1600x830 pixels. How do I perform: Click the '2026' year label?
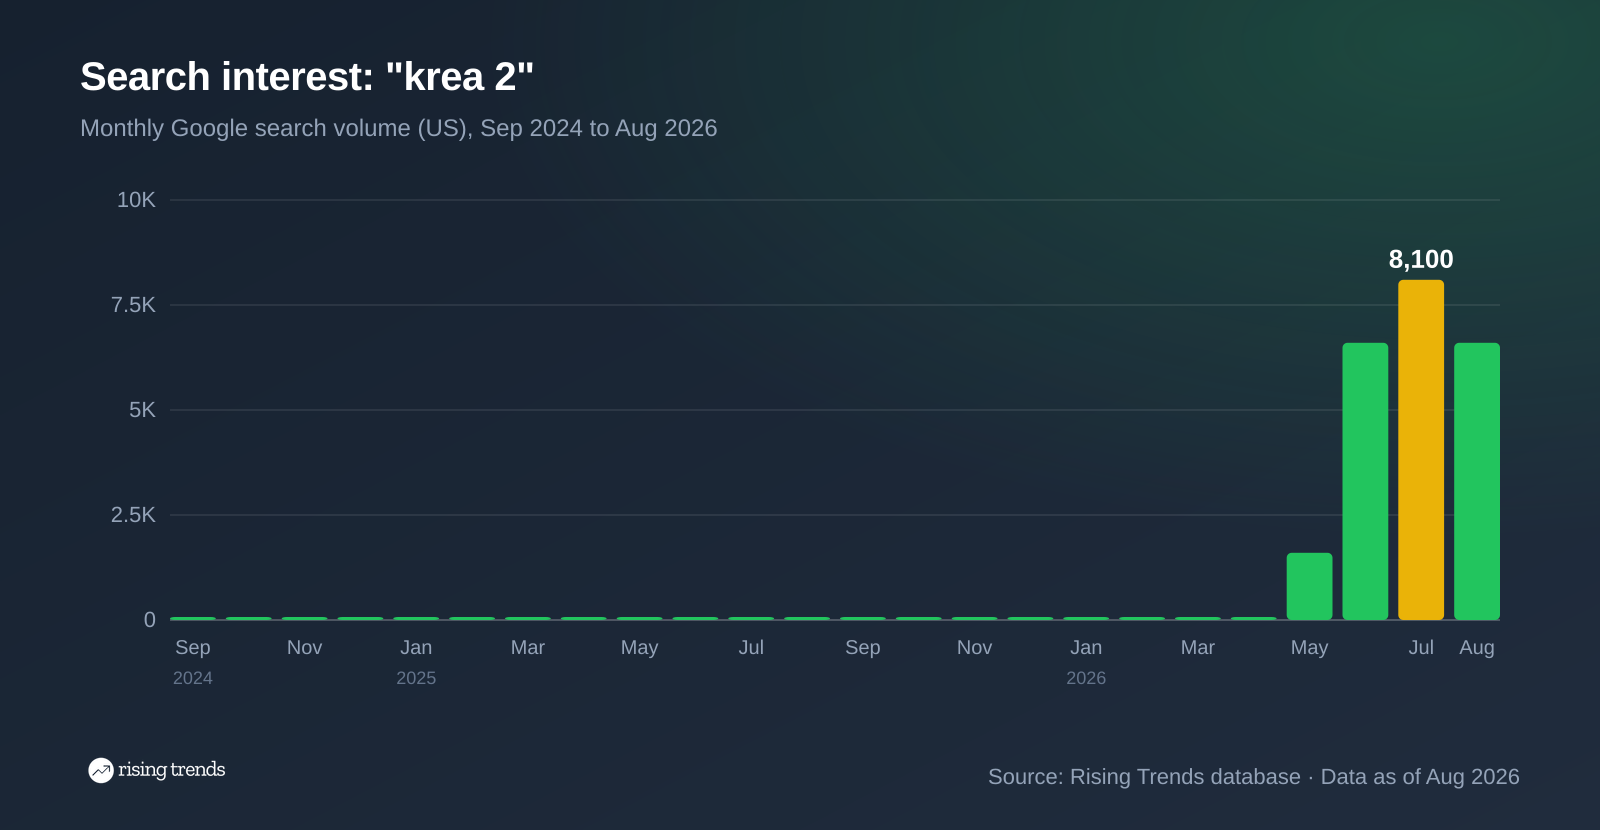pyautogui.click(x=1086, y=678)
